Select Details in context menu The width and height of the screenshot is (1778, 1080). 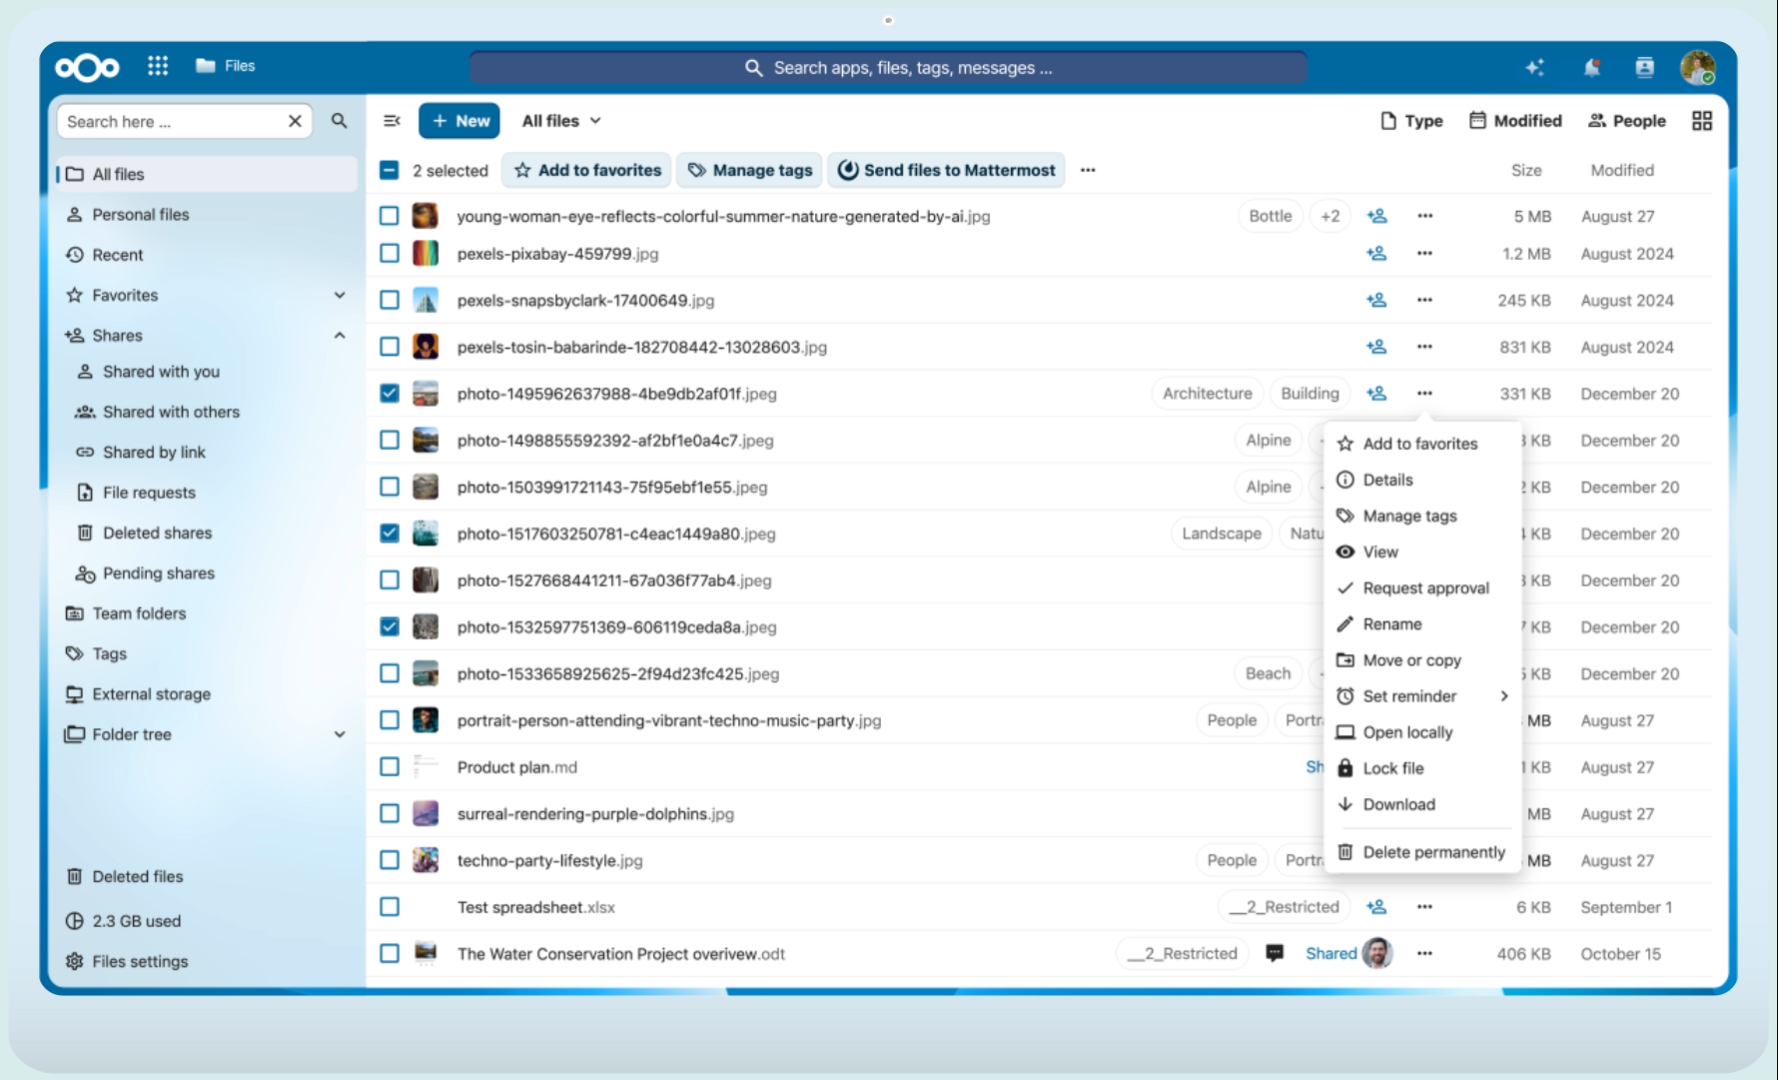coord(1422,480)
